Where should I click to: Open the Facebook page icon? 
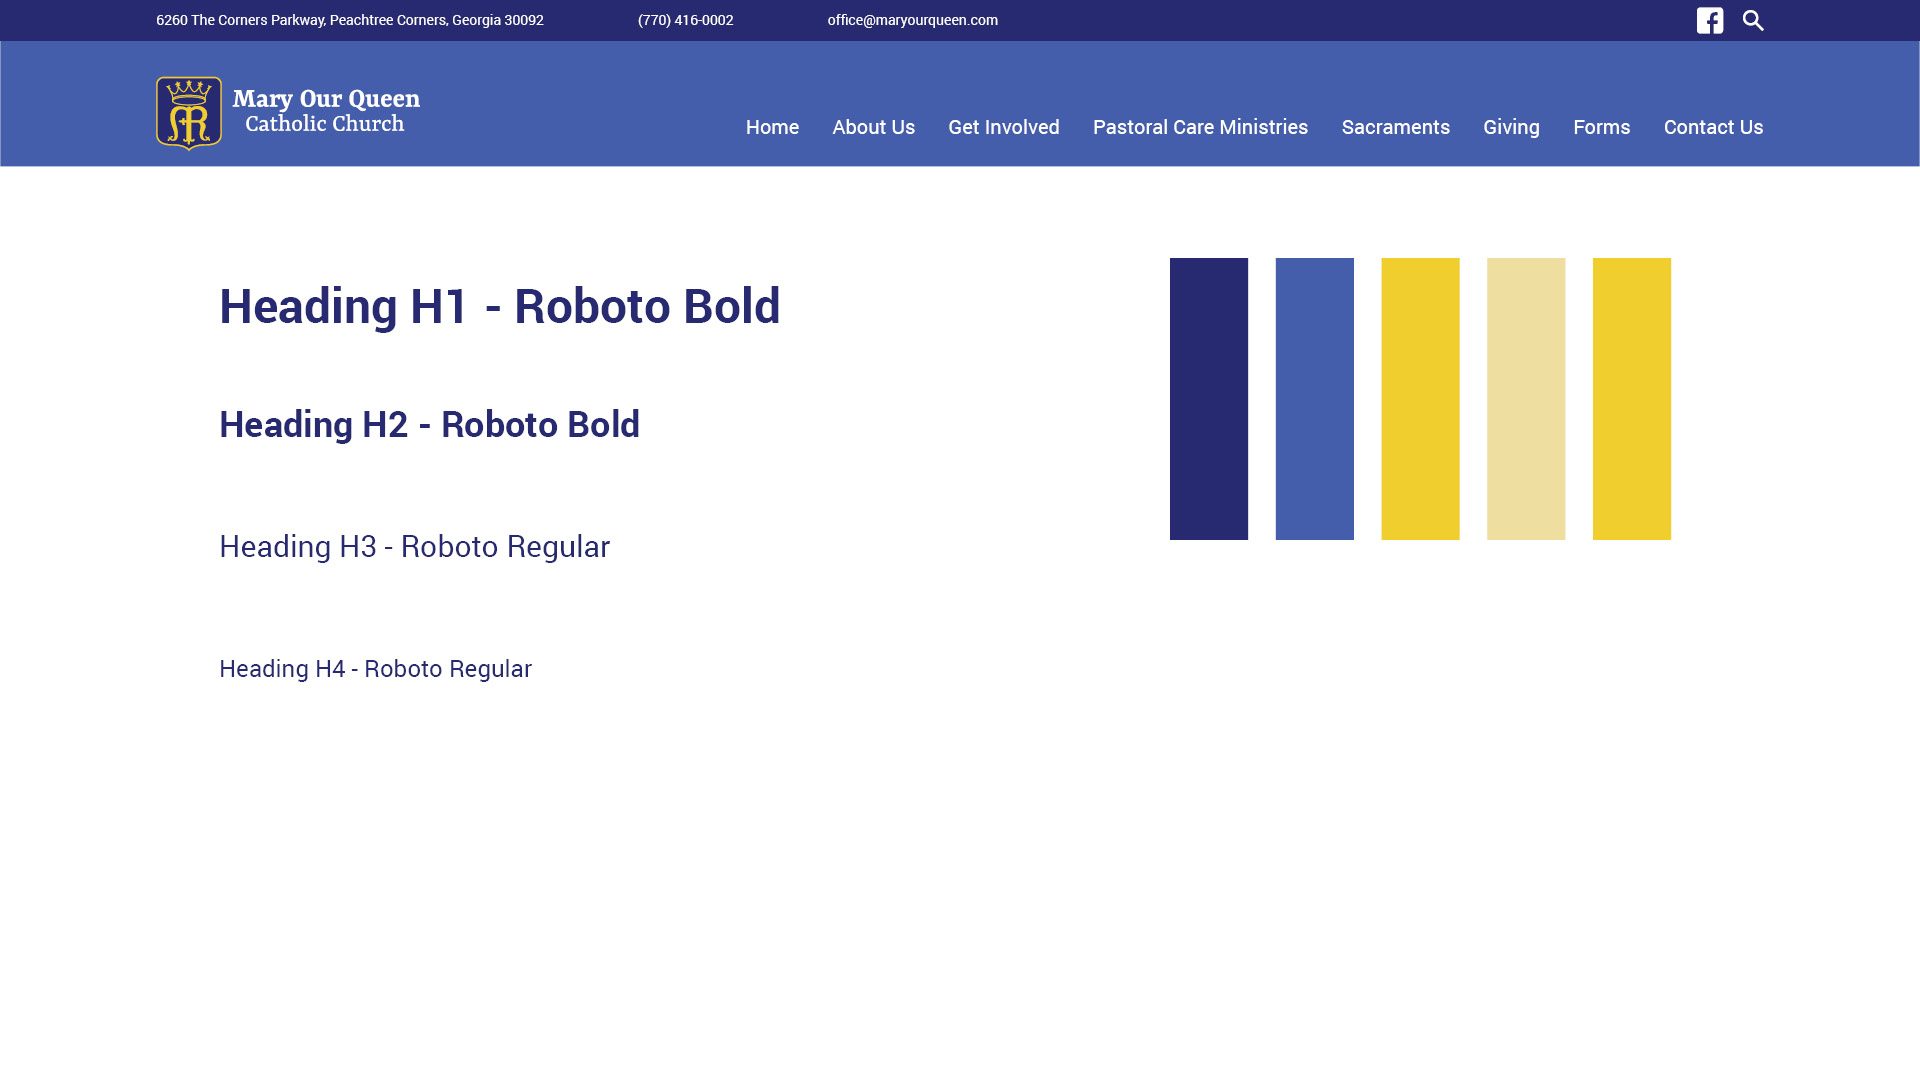click(1709, 21)
